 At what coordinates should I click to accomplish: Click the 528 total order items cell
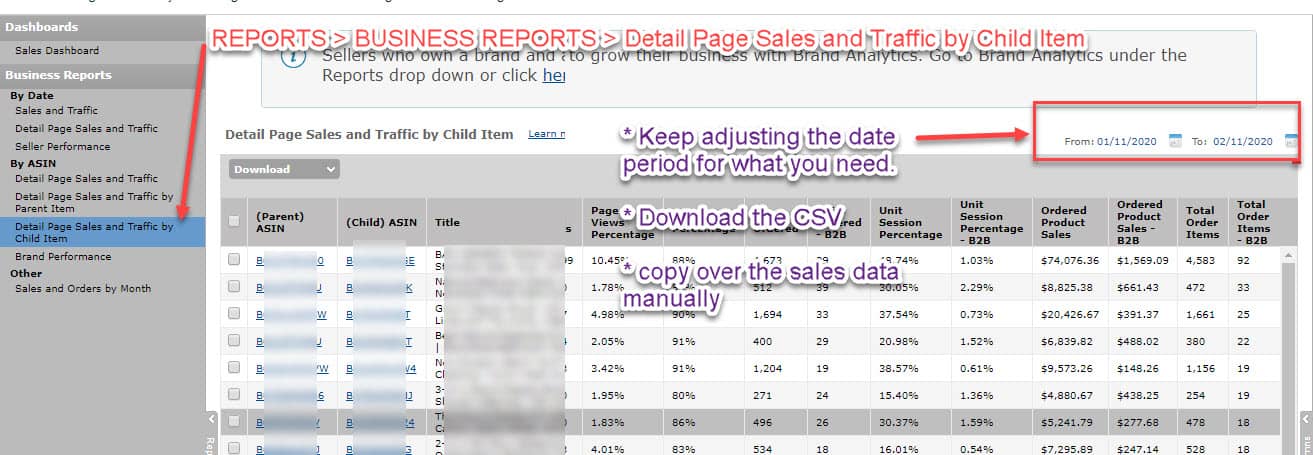[x=1196, y=449]
